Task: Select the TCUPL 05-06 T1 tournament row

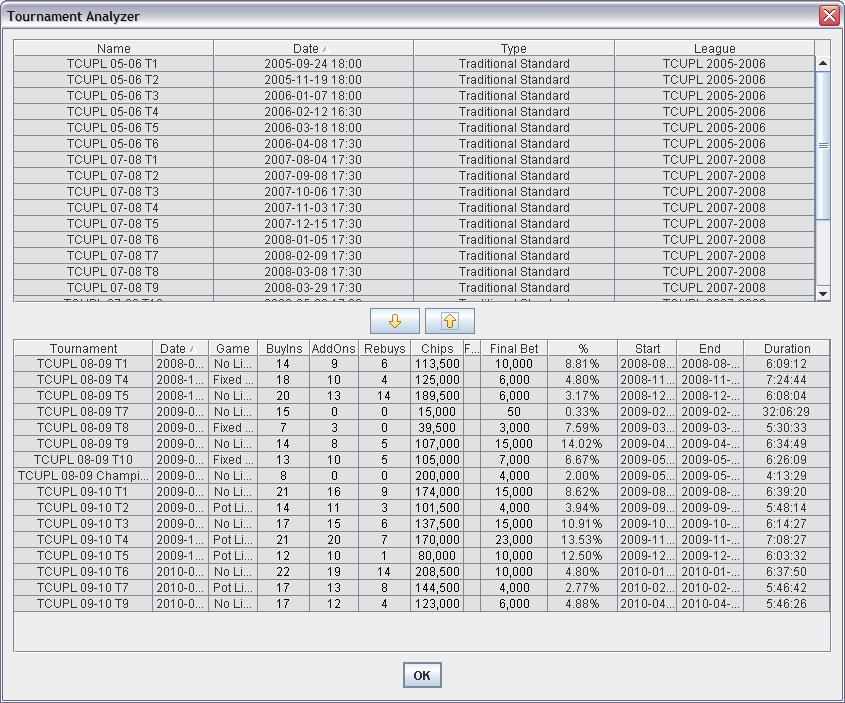Action: 113,64
